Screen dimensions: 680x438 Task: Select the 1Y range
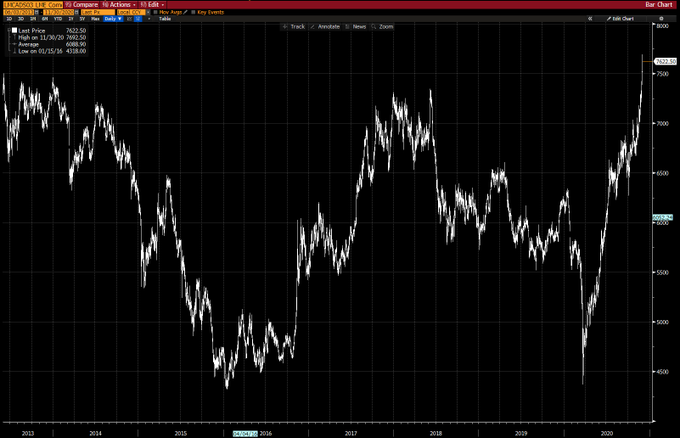pyautogui.click(x=71, y=19)
